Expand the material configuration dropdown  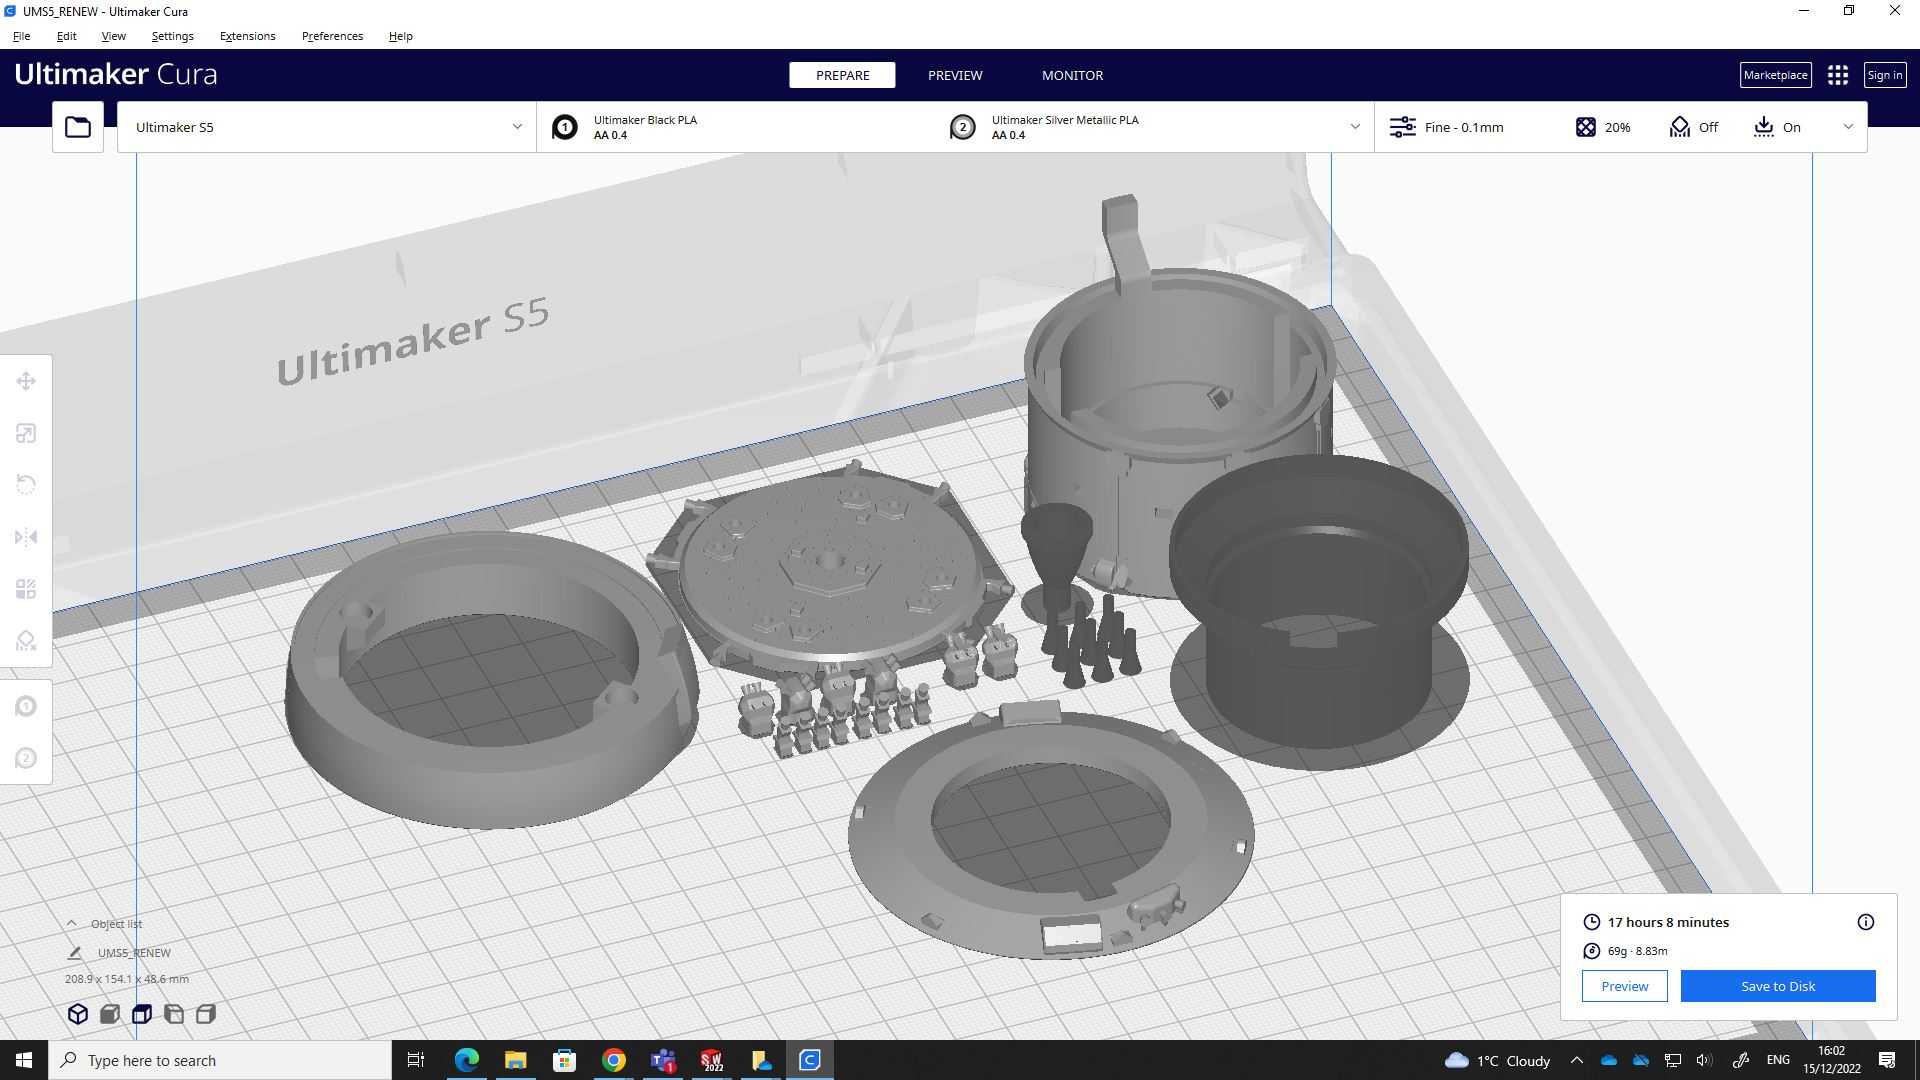1355,127
